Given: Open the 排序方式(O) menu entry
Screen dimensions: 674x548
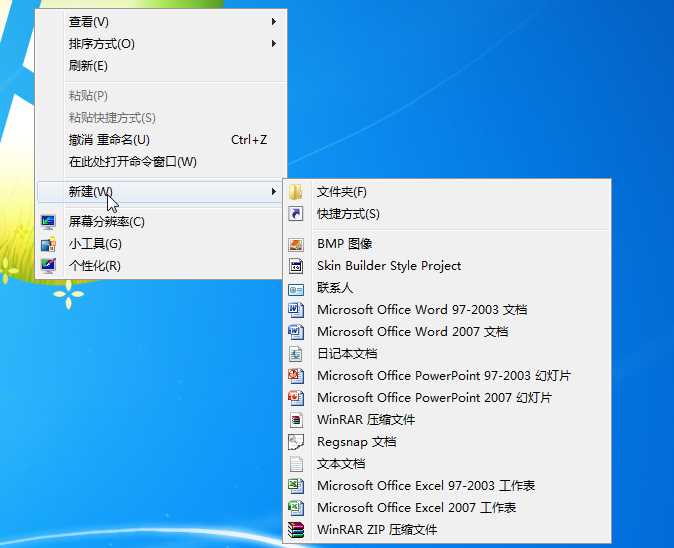Looking at the screenshot, I should (161, 43).
